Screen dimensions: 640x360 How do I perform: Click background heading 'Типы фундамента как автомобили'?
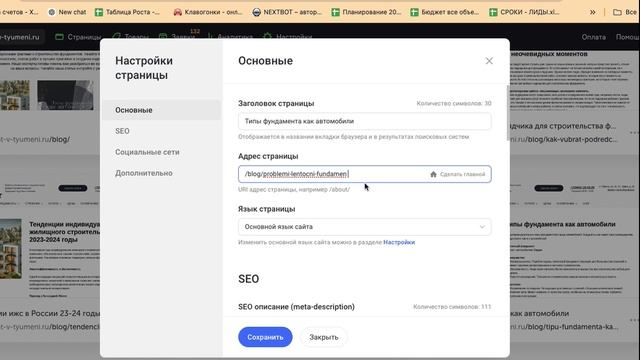point(563,224)
